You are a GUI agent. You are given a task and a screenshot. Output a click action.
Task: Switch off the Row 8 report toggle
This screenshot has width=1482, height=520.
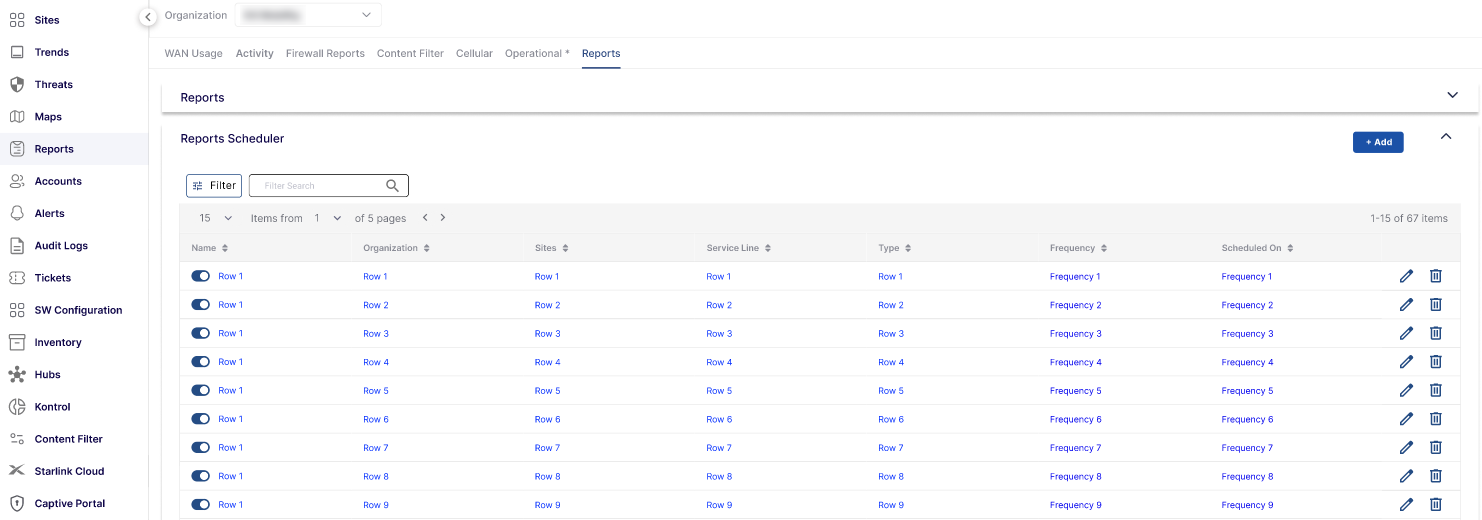(201, 476)
